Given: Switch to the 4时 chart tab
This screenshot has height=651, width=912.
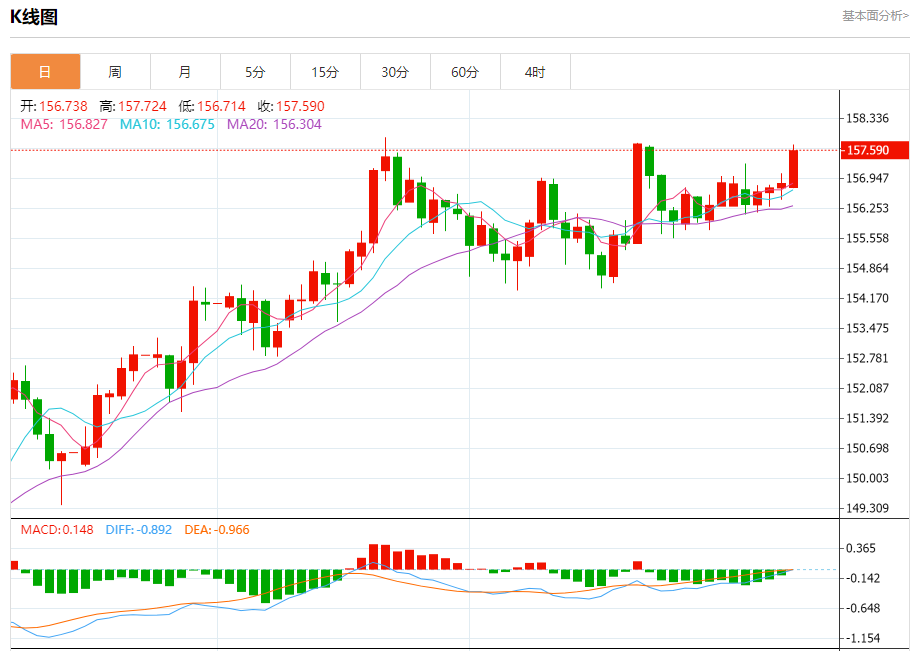Looking at the screenshot, I should [535, 72].
